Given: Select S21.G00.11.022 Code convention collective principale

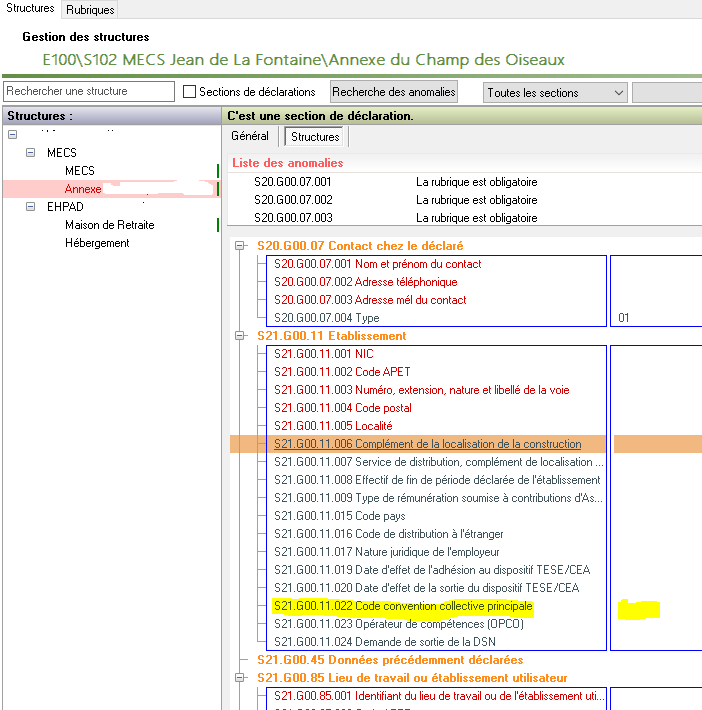Looking at the screenshot, I should tap(403, 607).
